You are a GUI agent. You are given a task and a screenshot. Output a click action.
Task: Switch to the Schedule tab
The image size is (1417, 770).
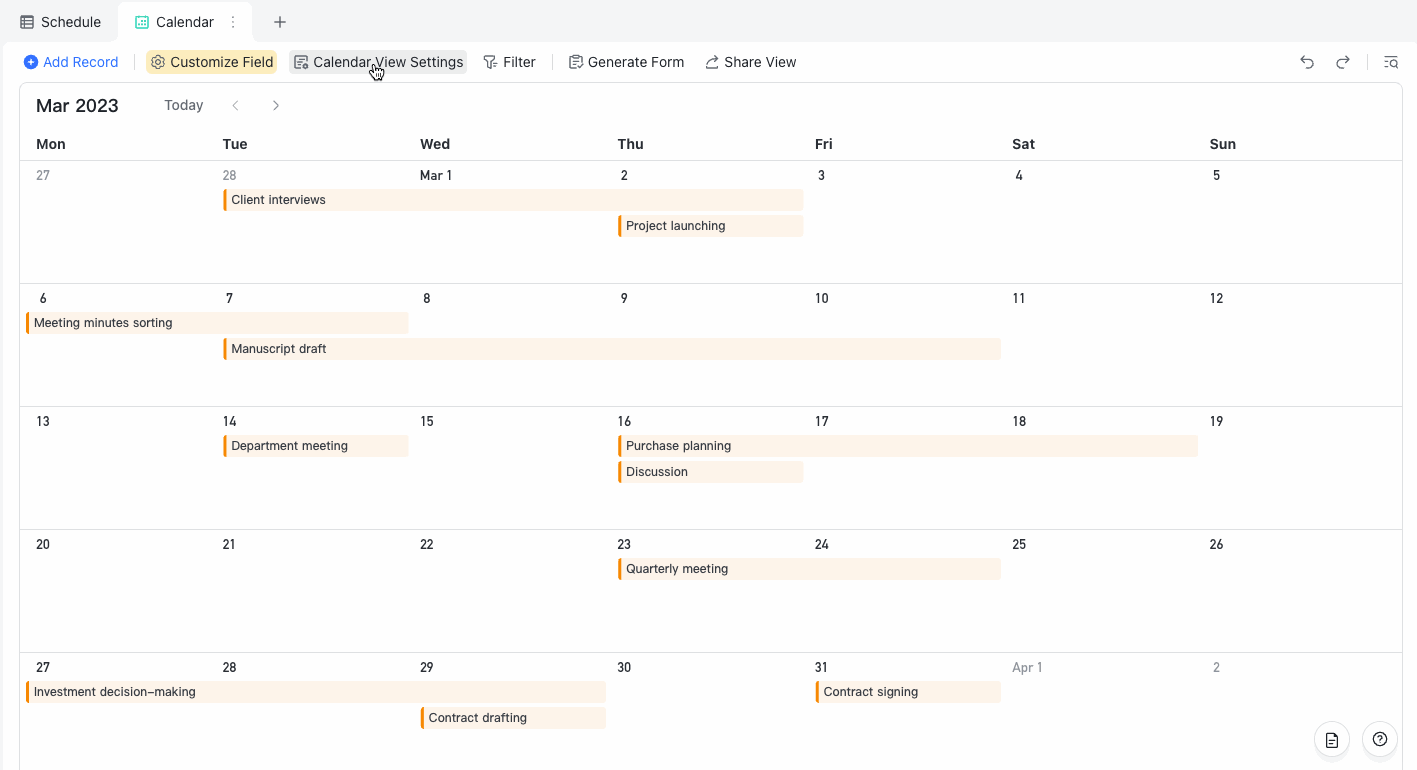coord(61,21)
